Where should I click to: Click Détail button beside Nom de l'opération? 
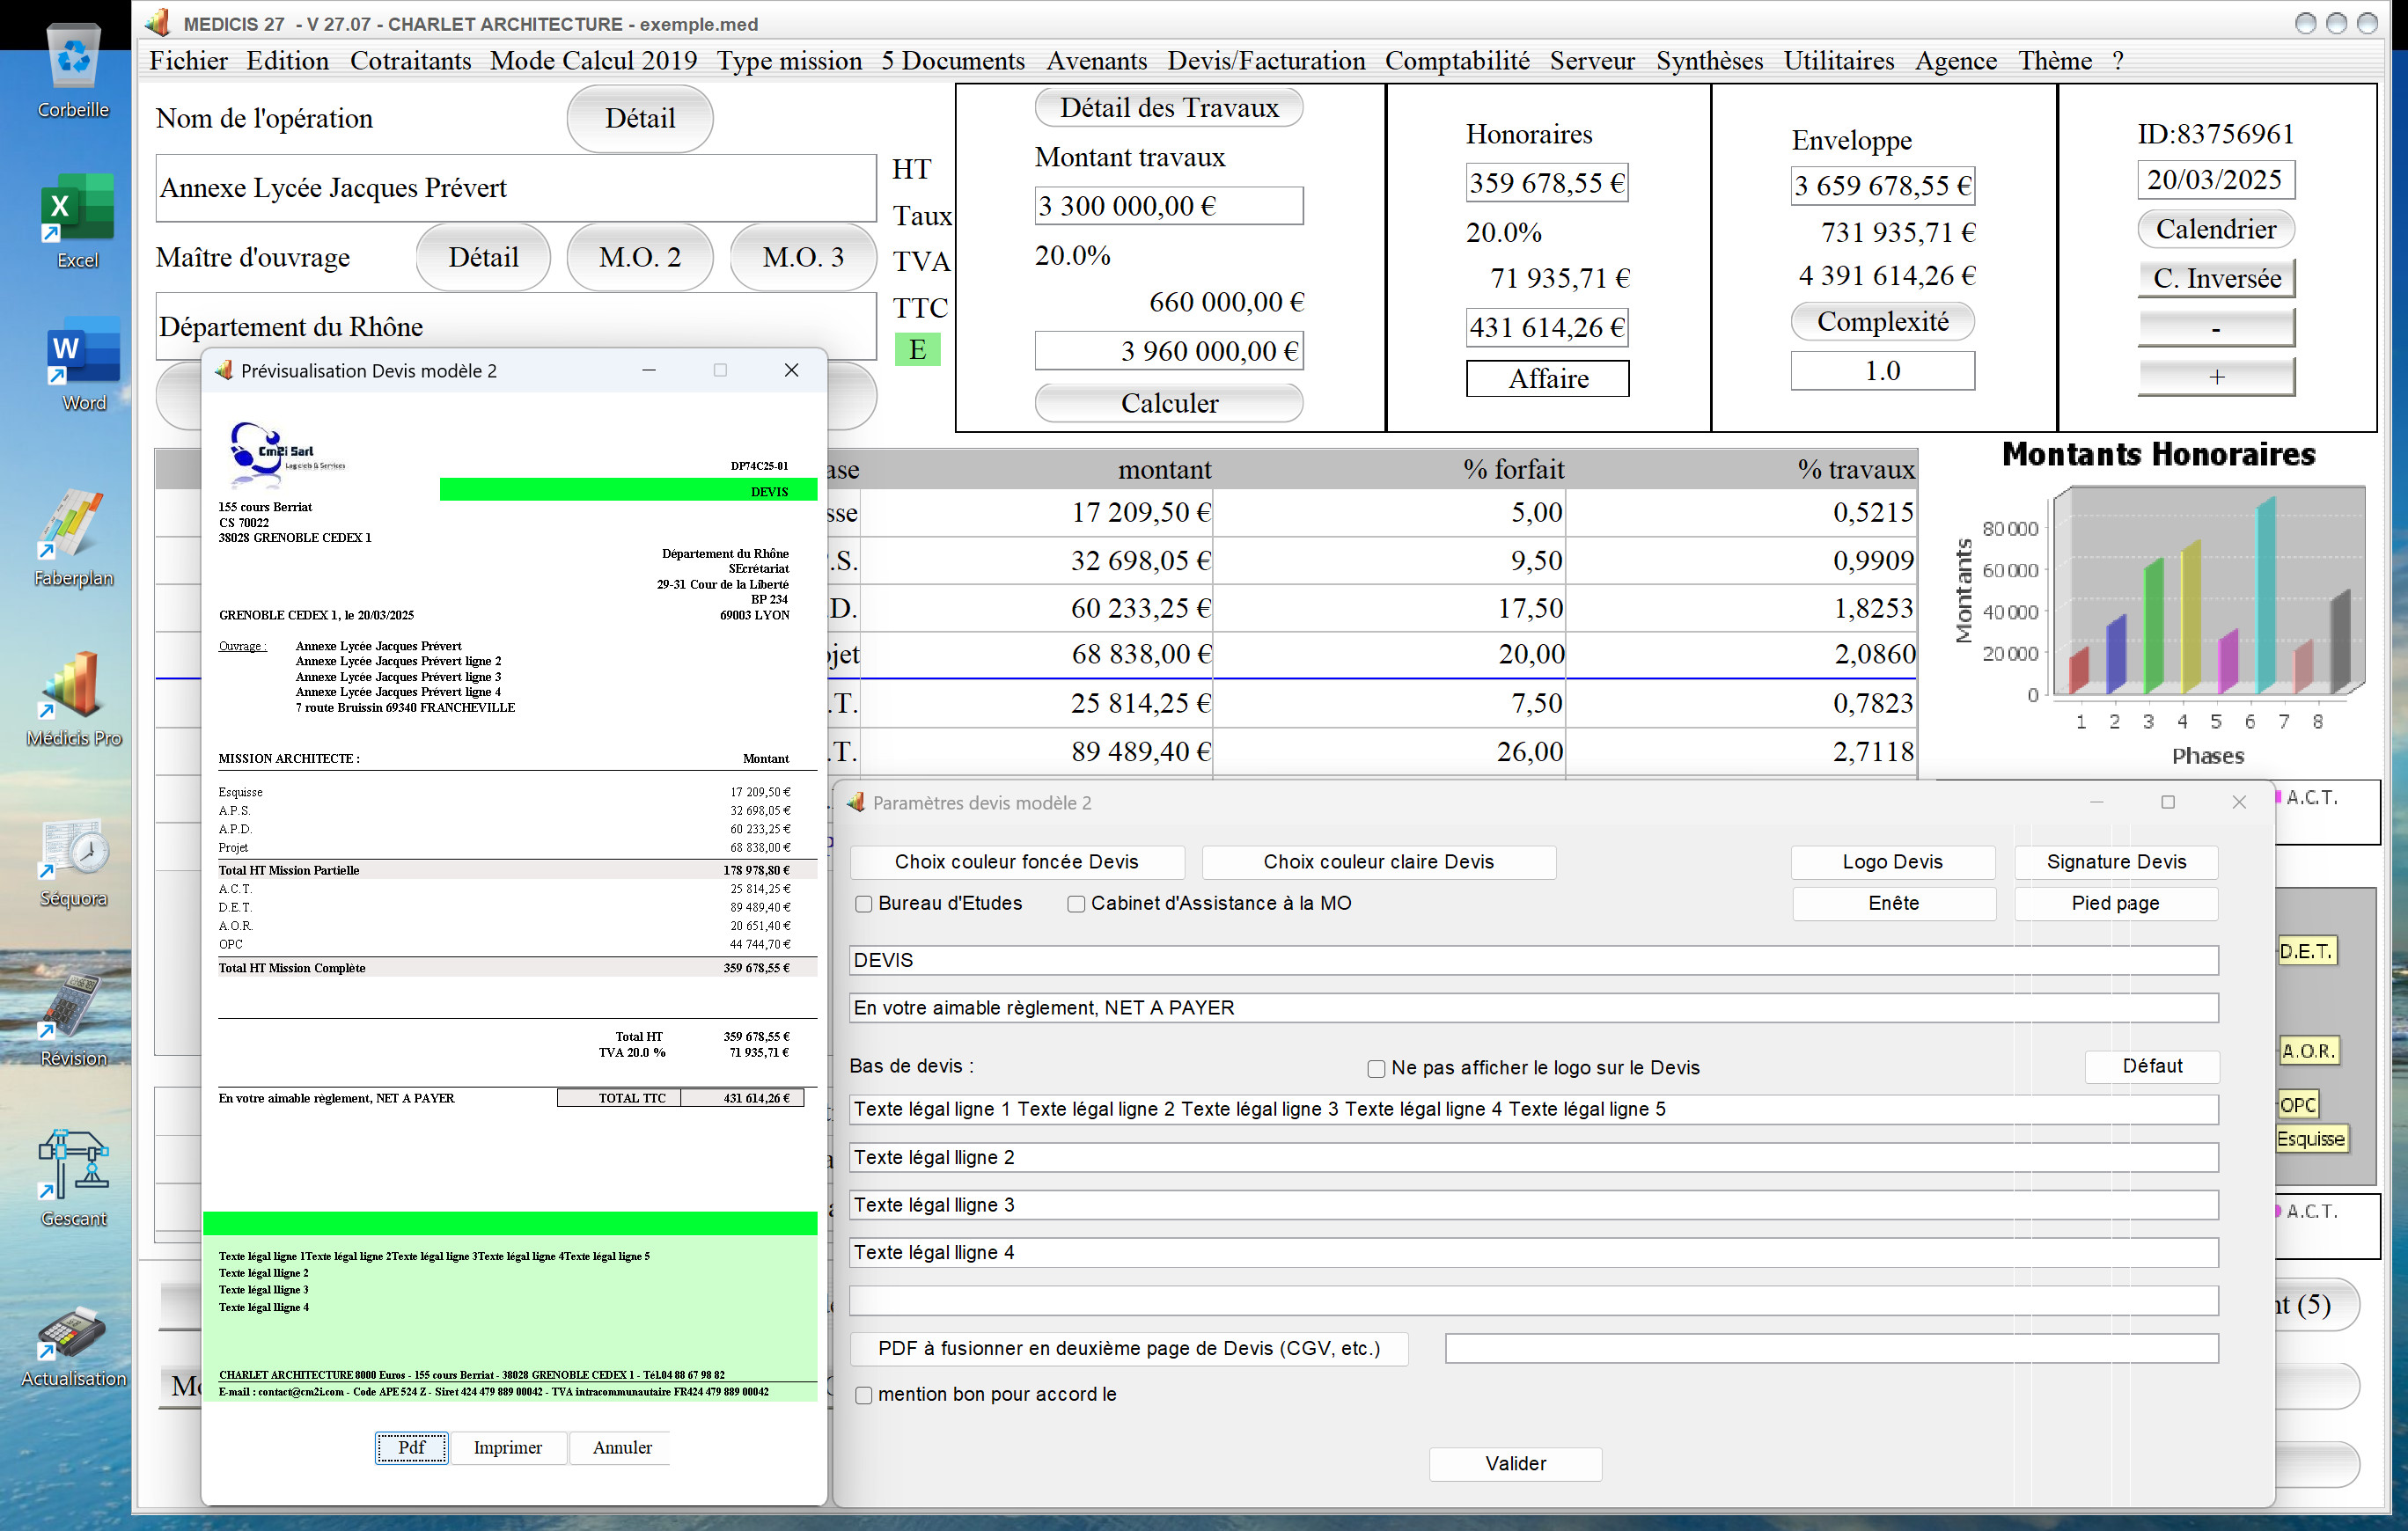pyautogui.click(x=640, y=118)
